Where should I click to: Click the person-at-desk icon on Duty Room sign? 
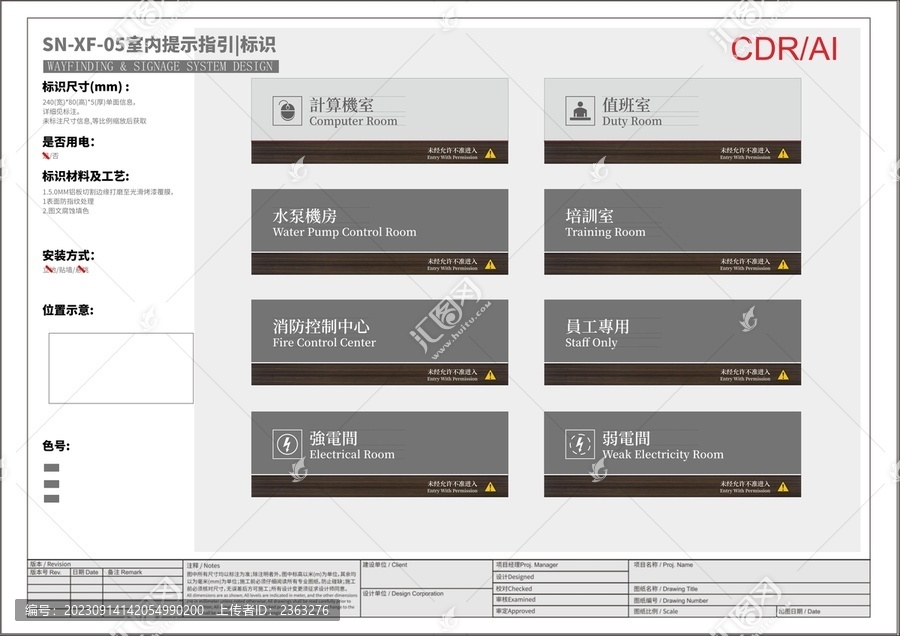tap(580, 110)
